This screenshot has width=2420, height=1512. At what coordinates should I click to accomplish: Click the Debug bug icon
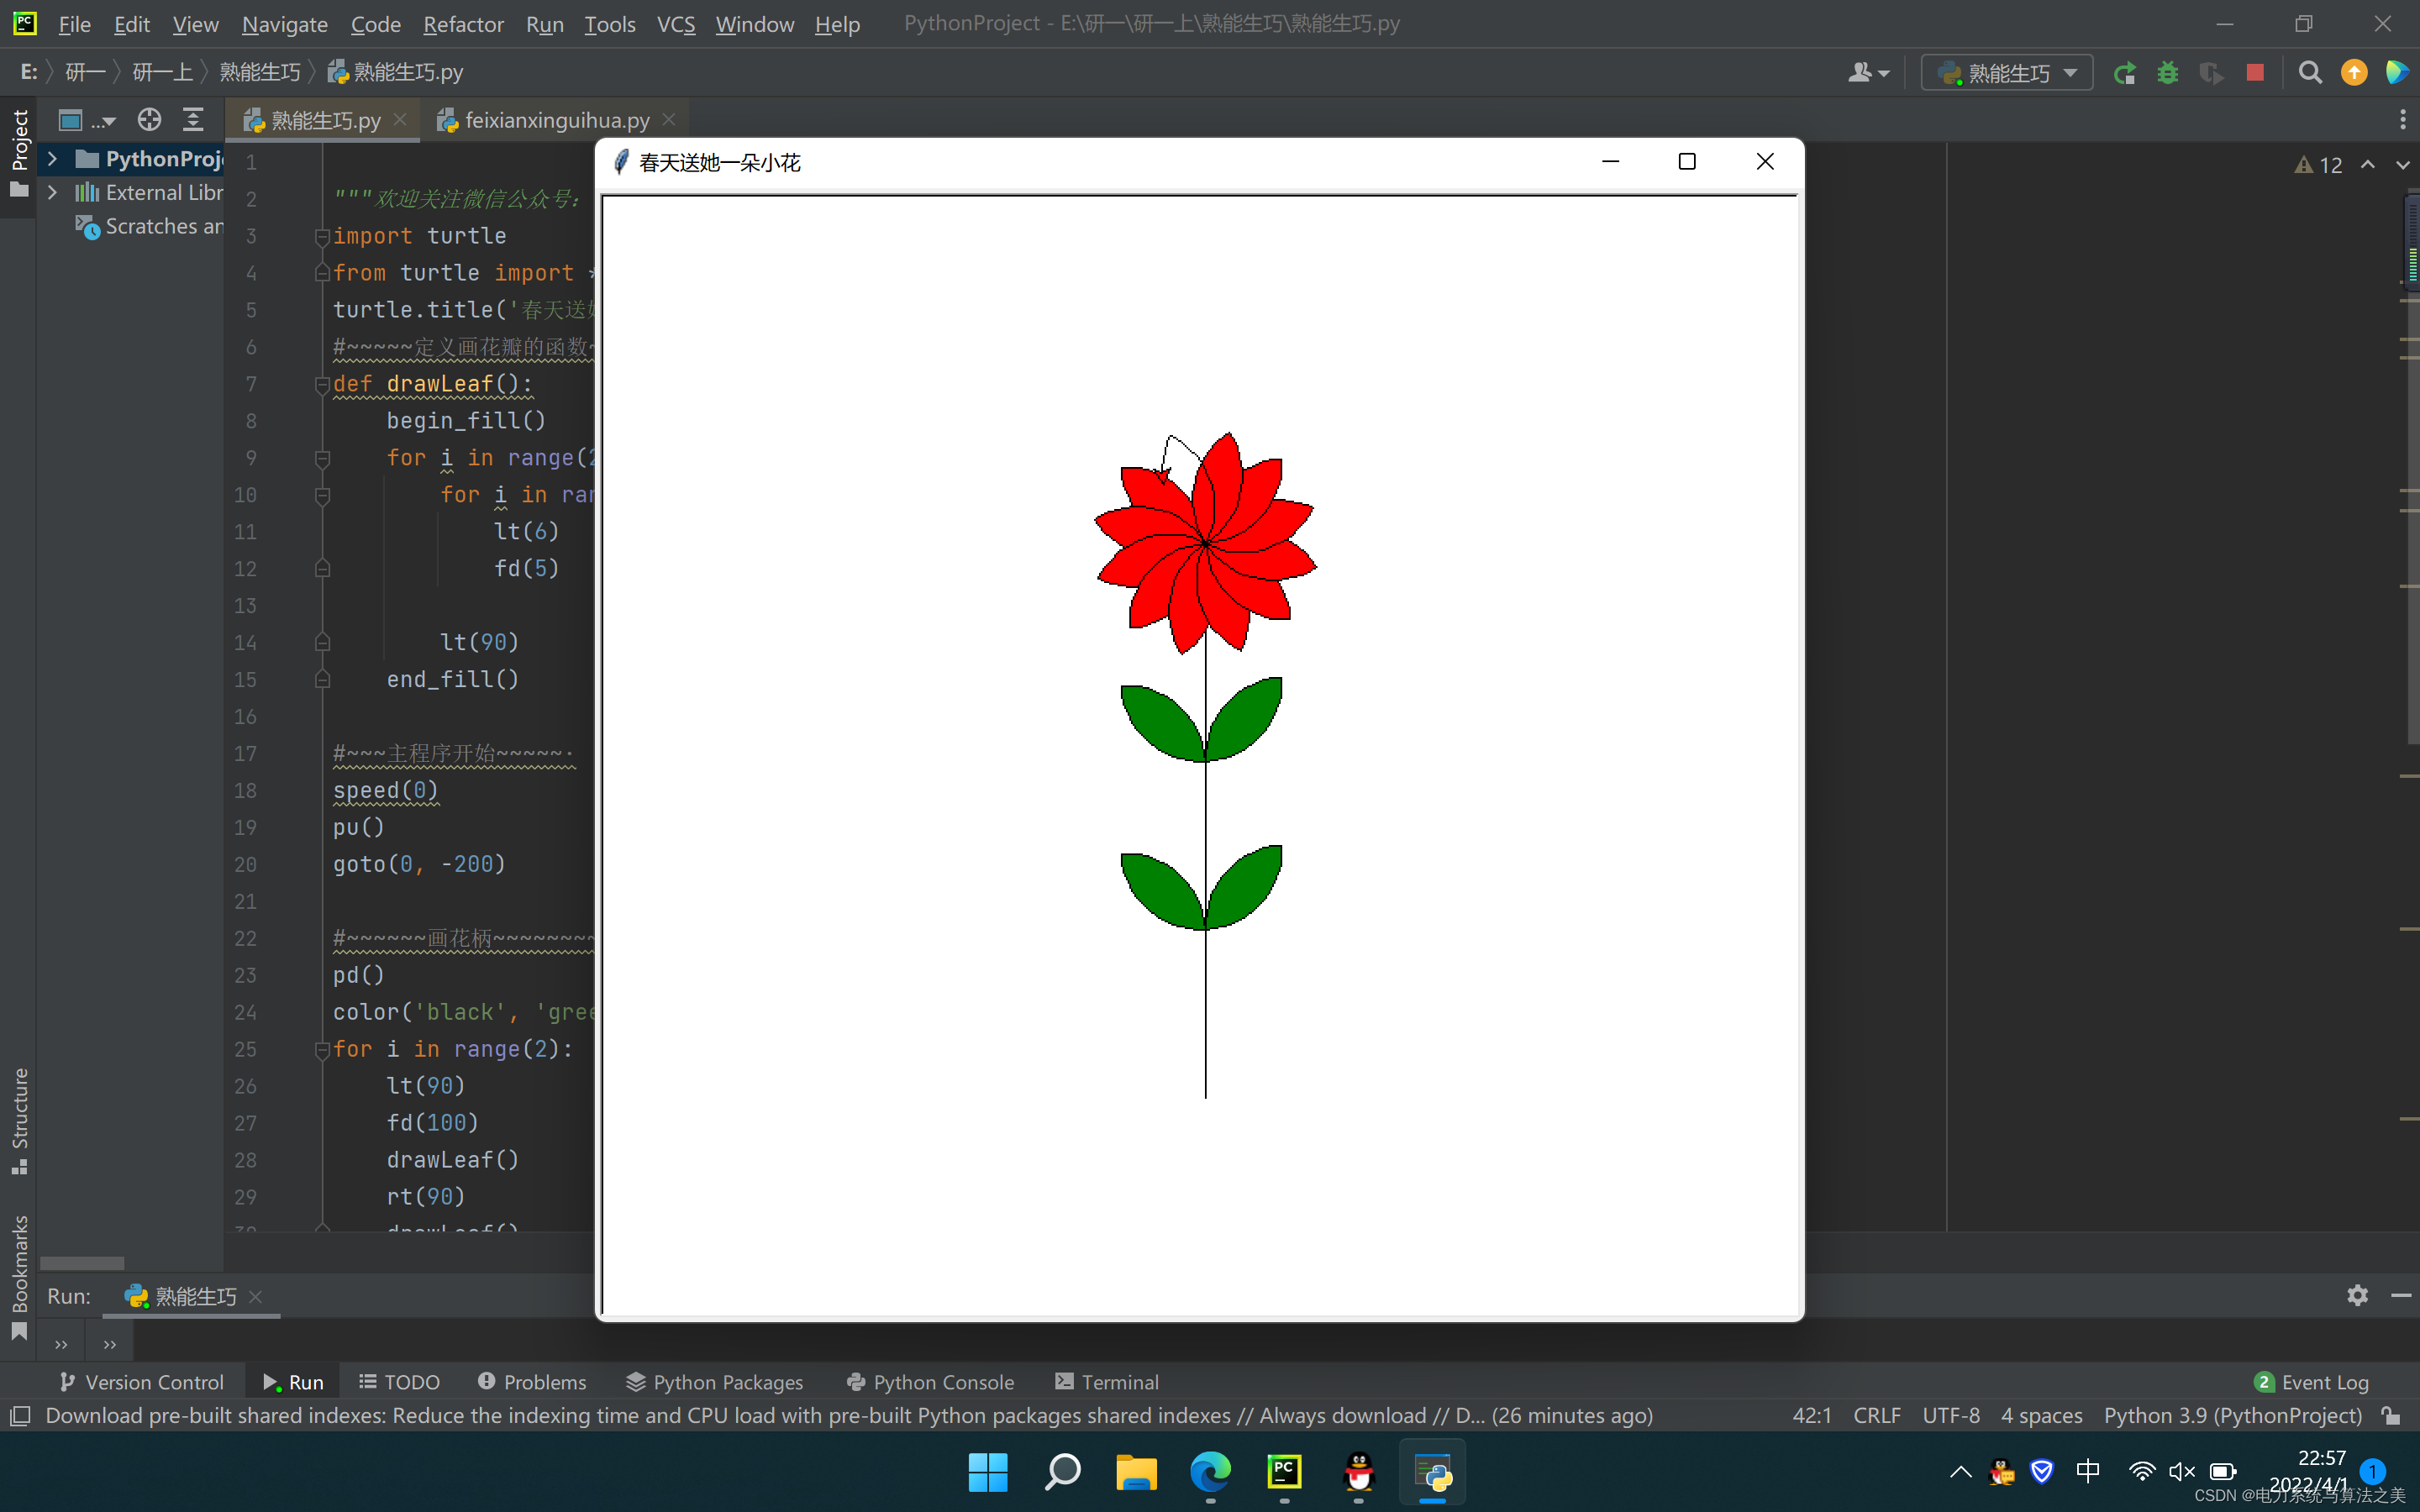click(2167, 73)
